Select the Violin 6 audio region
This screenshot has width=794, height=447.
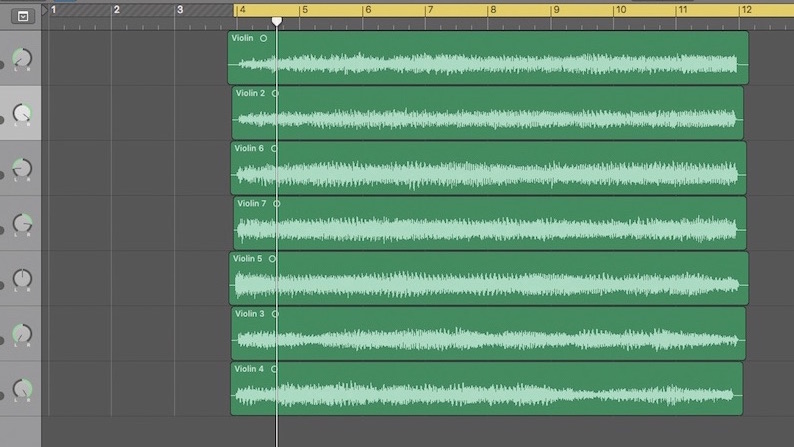(x=488, y=168)
